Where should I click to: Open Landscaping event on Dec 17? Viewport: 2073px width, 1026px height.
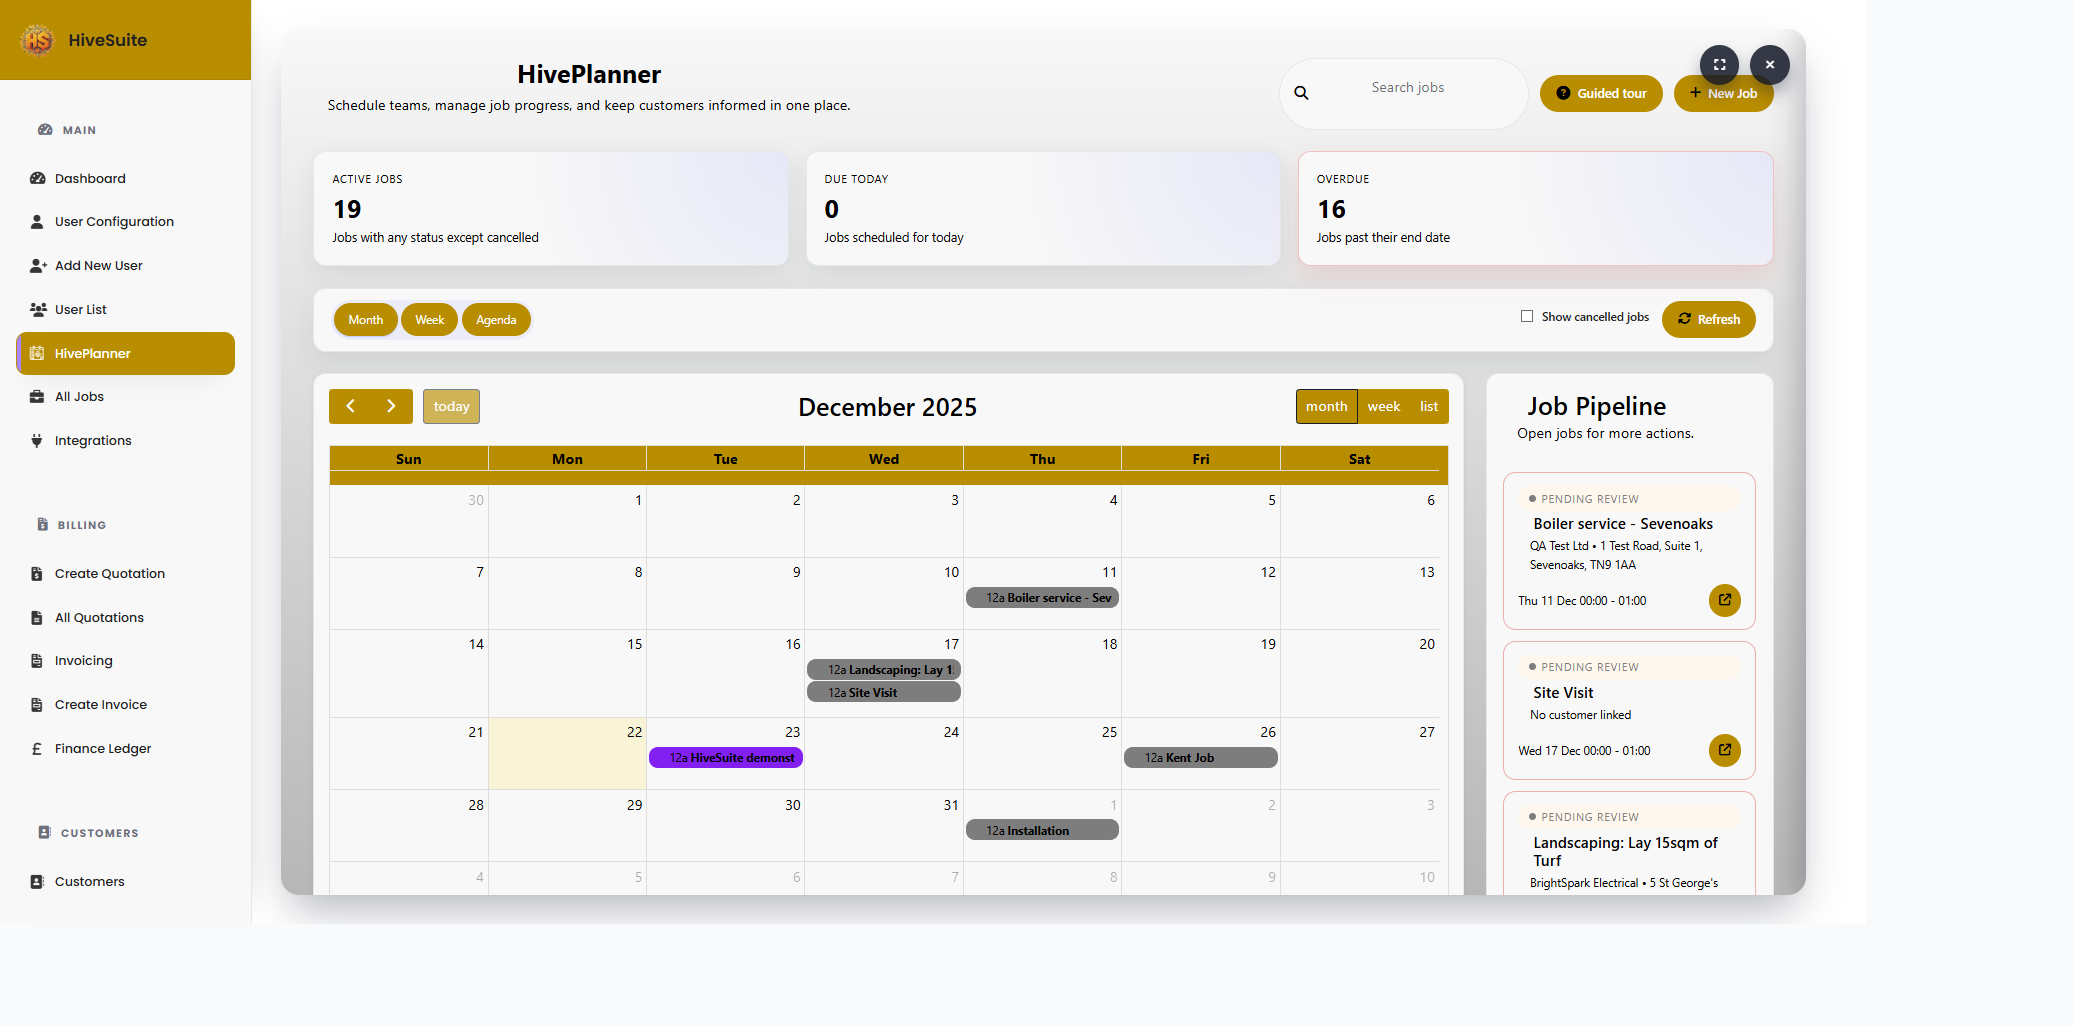click(884, 670)
